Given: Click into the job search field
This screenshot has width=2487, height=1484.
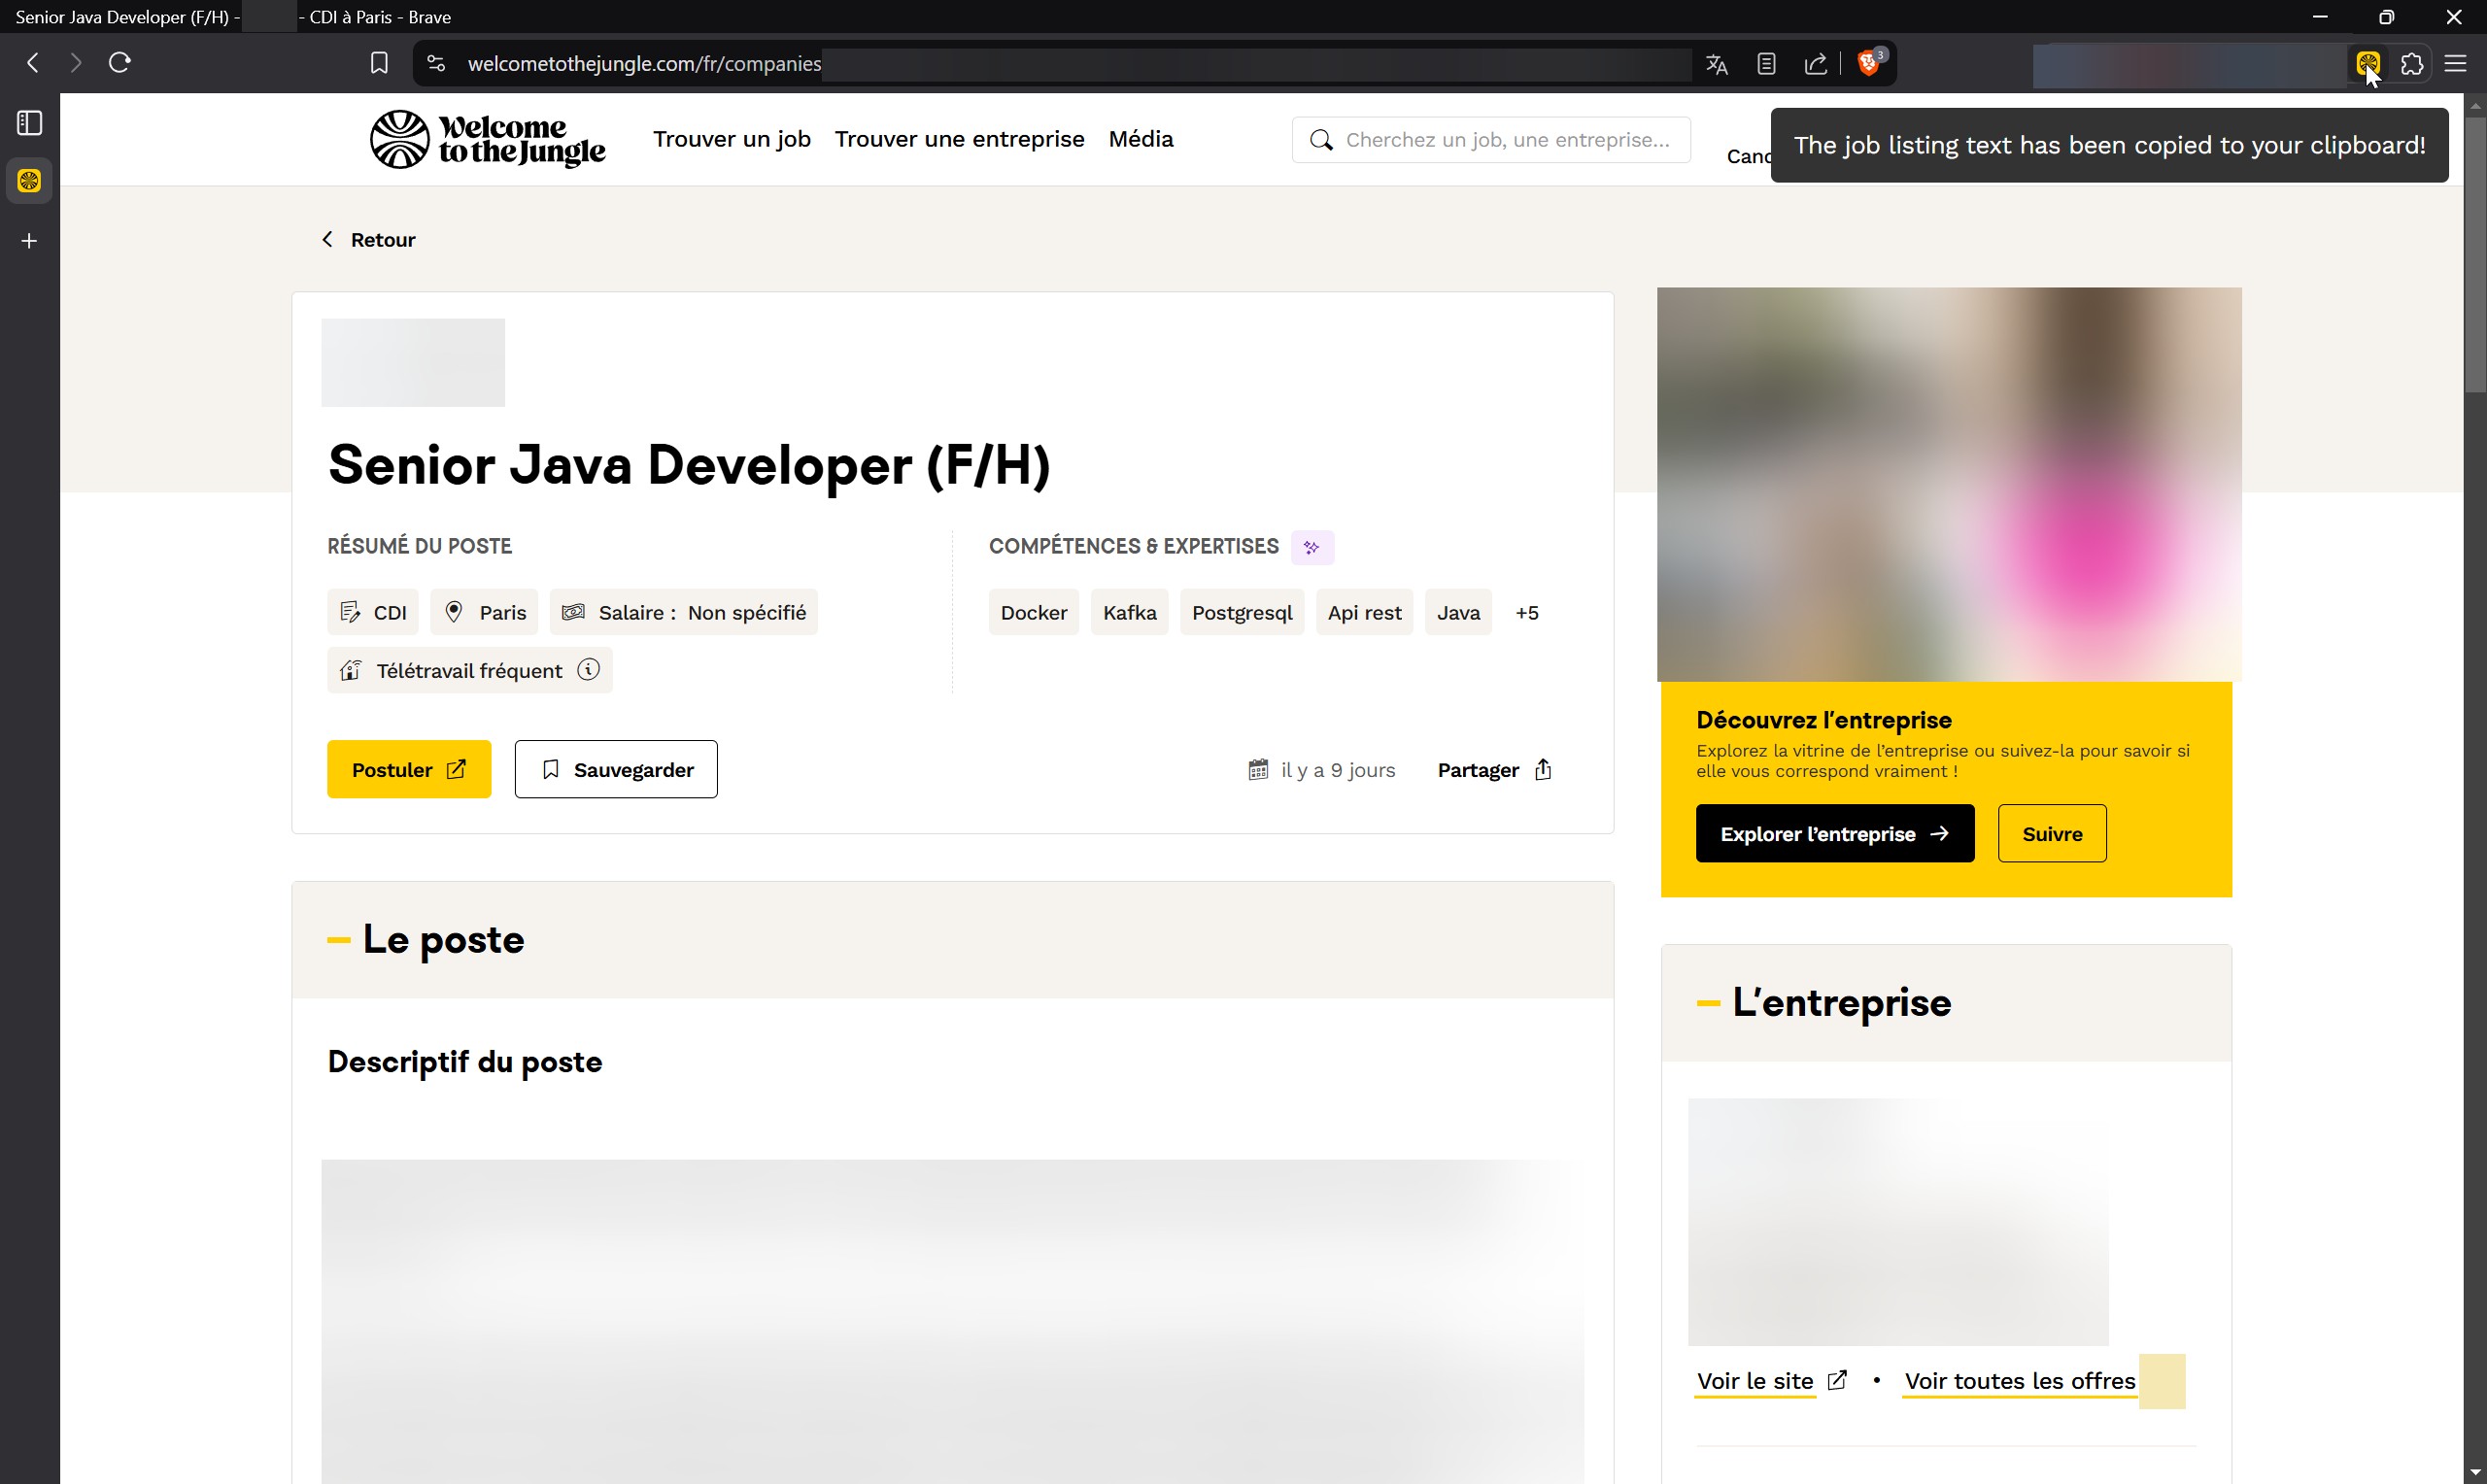Looking at the screenshot, I should pyautogui.click(x=1505, y=140).
